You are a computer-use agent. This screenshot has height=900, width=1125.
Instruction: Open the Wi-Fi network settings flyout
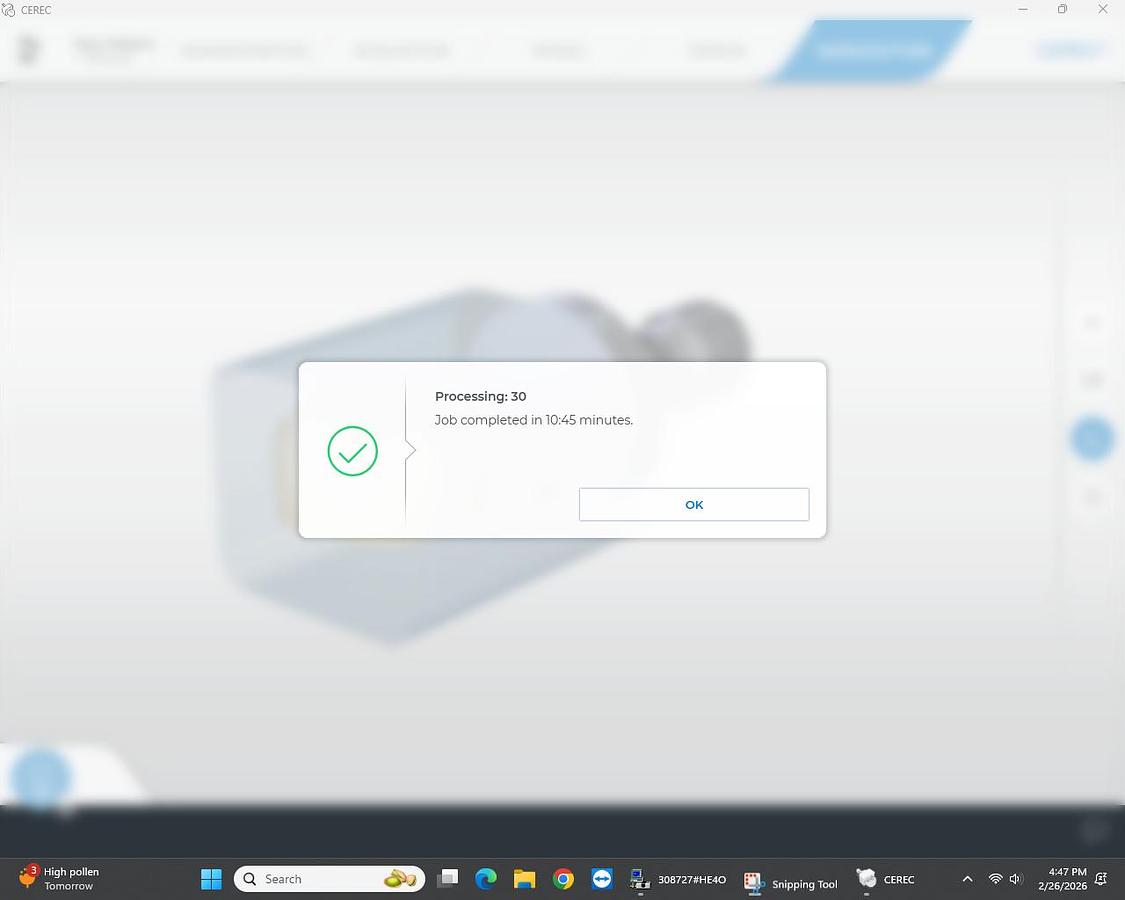pos(995,879)
